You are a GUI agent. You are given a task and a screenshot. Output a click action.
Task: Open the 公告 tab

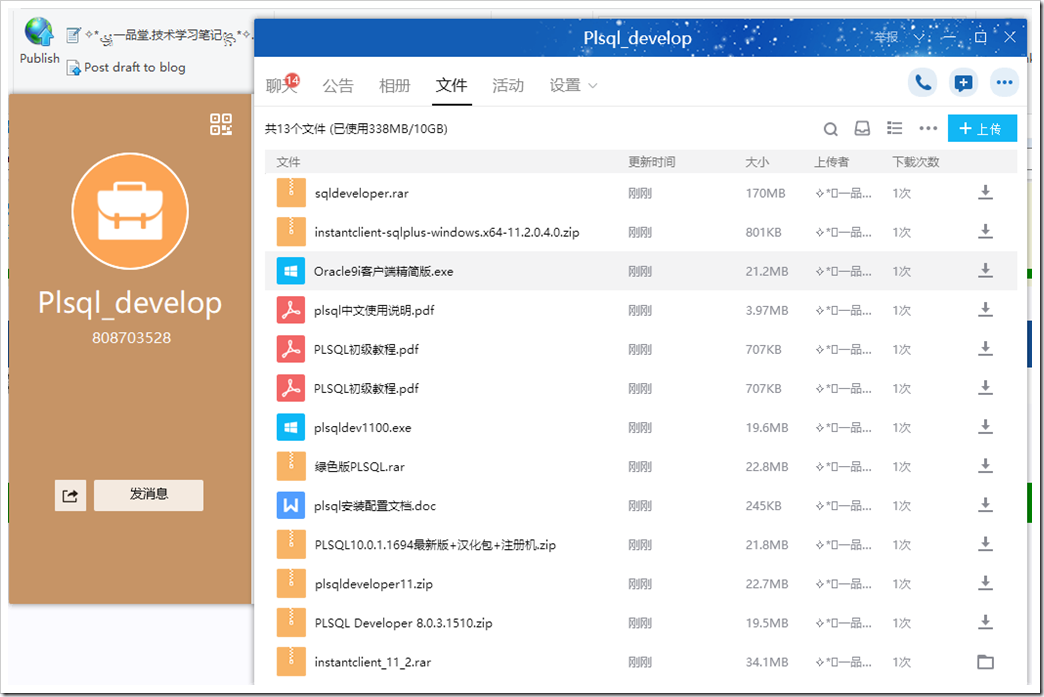(338, 85)
